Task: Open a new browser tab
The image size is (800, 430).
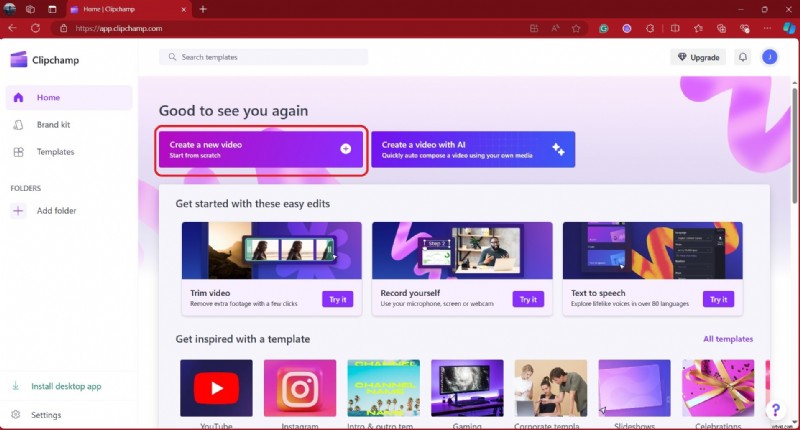Action: [203, 9]
